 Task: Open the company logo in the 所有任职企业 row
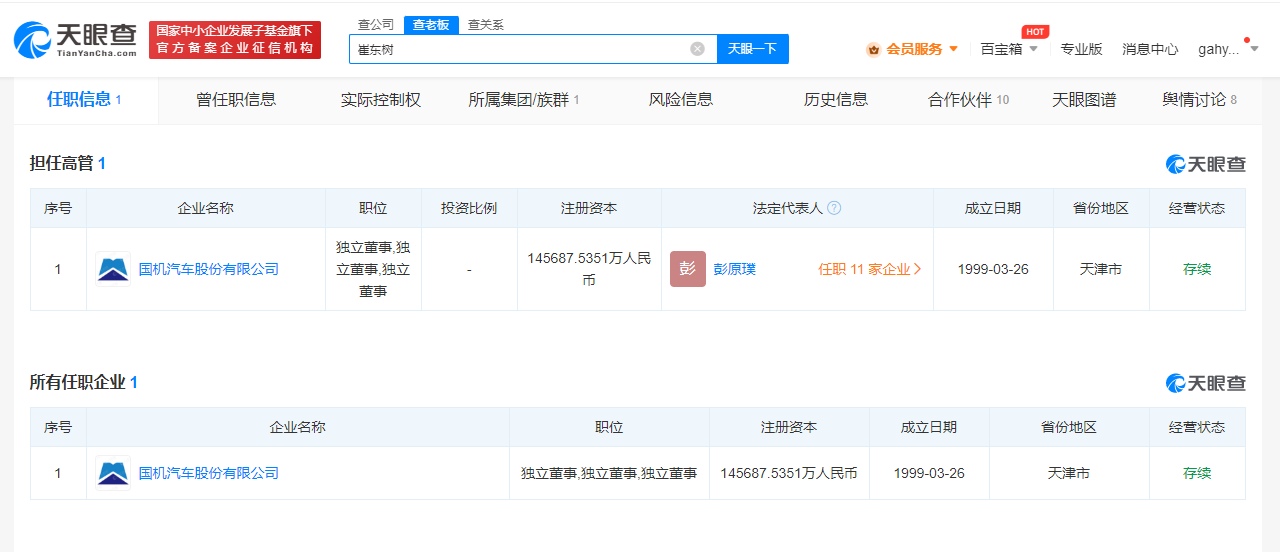click(x=113, y=473)
